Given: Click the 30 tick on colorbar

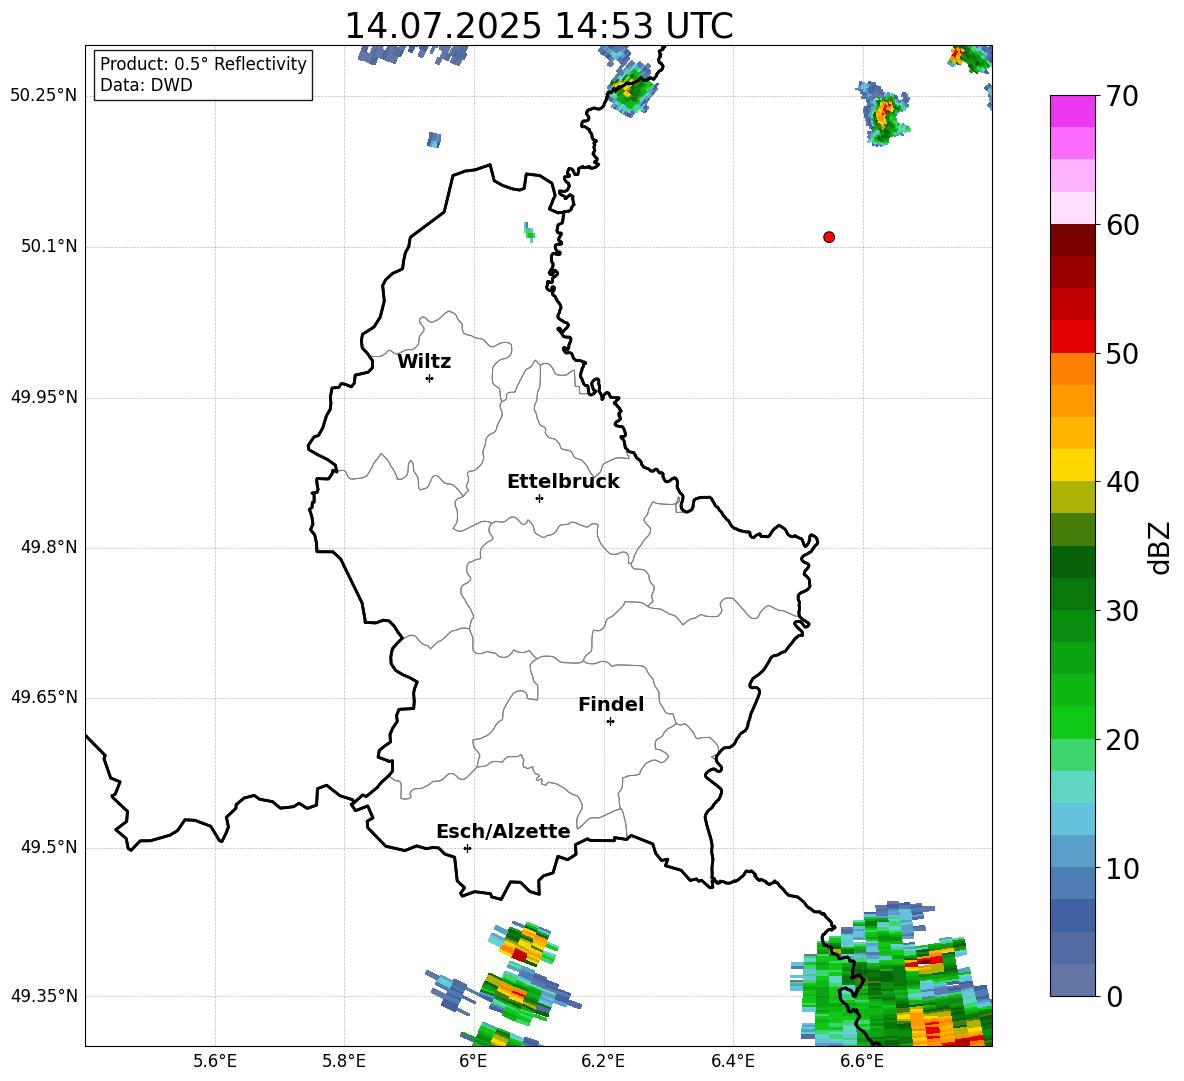Looking at the screenshot, I should [1122, 611].
